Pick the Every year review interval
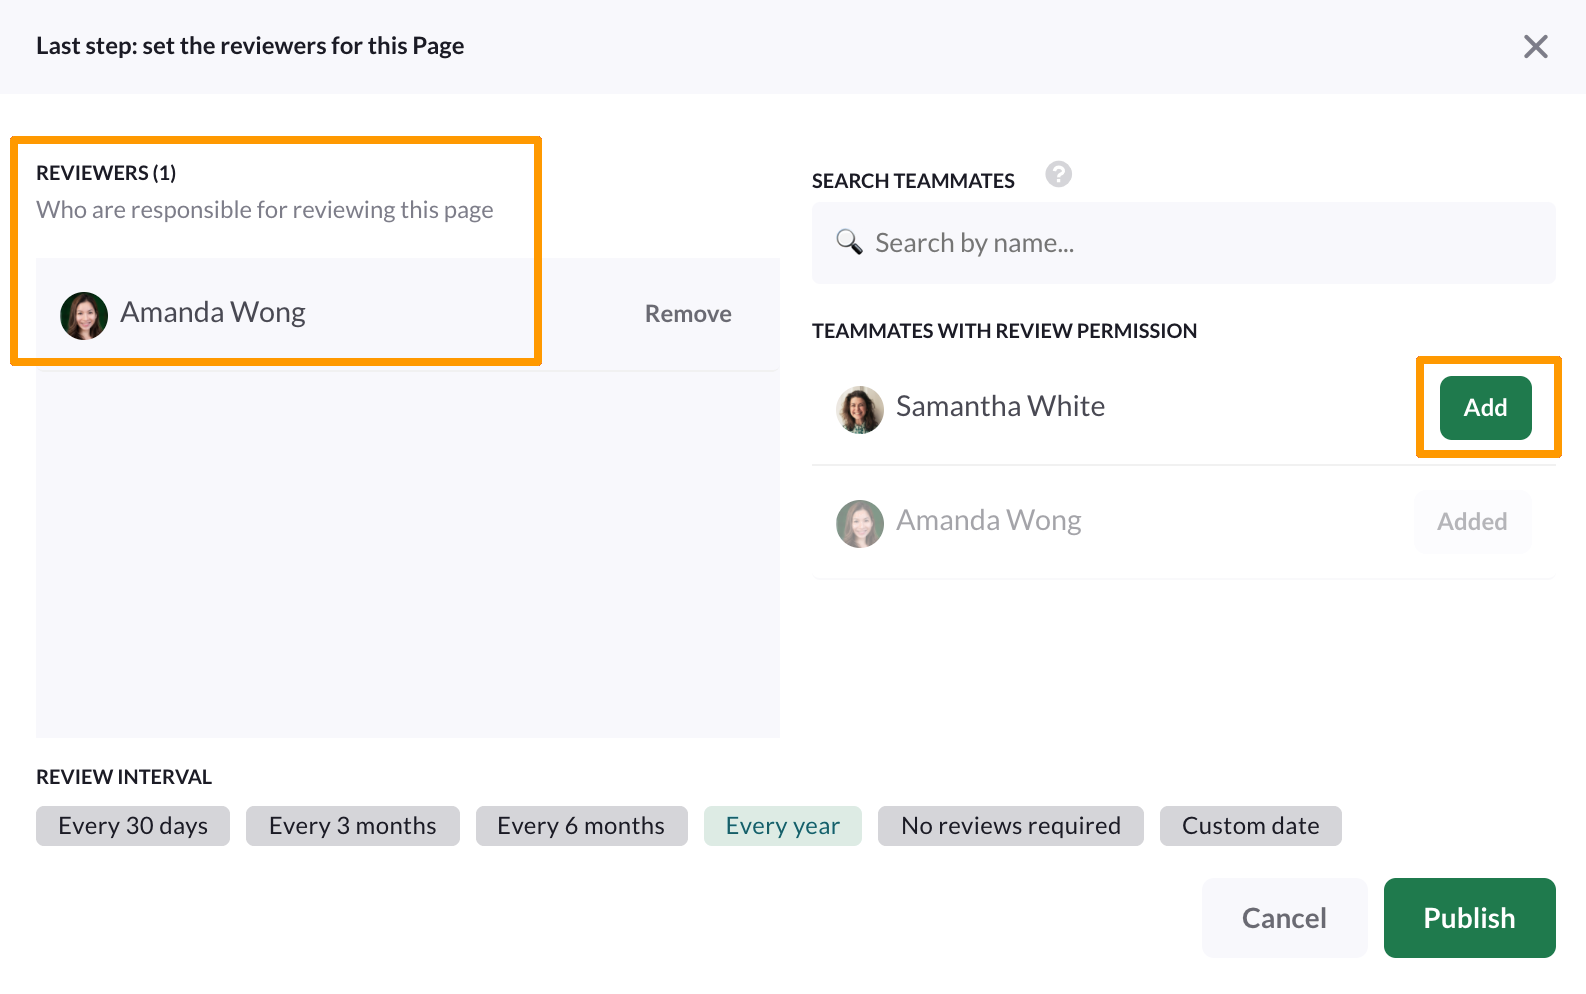This screenshot has height=994, width=1586. click(783, 826)
